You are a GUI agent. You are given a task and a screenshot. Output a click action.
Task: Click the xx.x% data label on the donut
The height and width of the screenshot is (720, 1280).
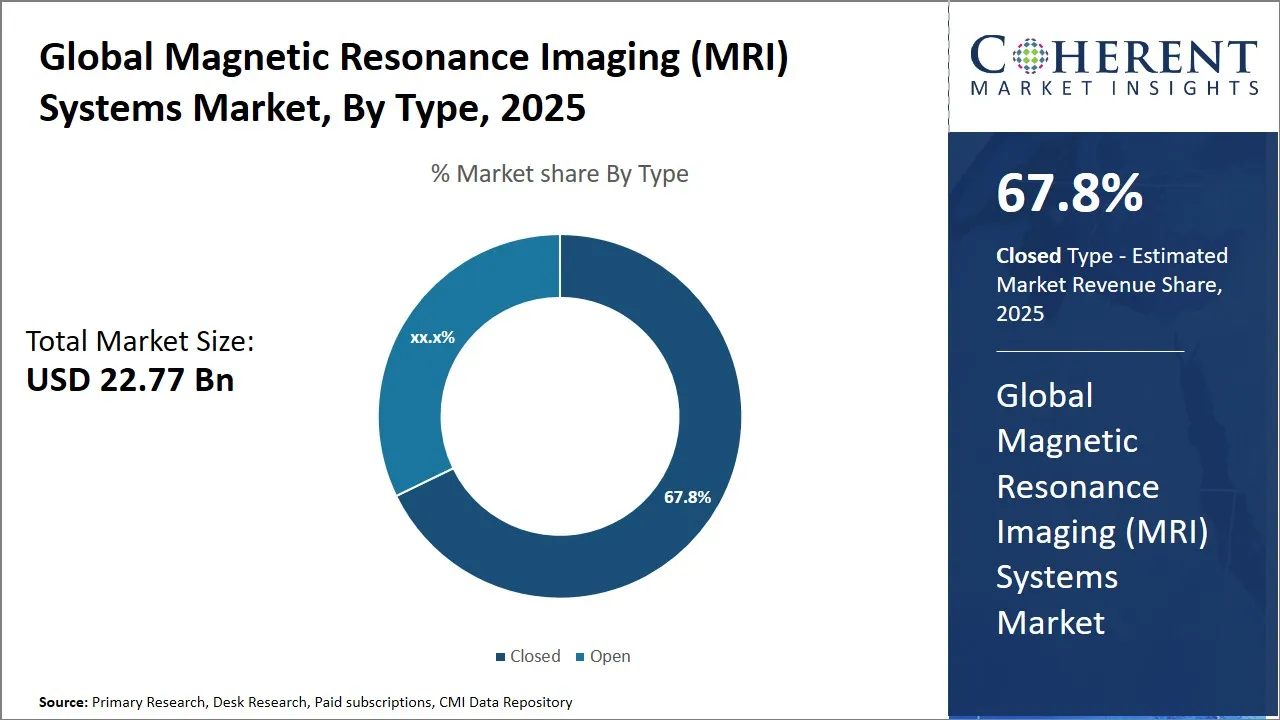point(432,338)
